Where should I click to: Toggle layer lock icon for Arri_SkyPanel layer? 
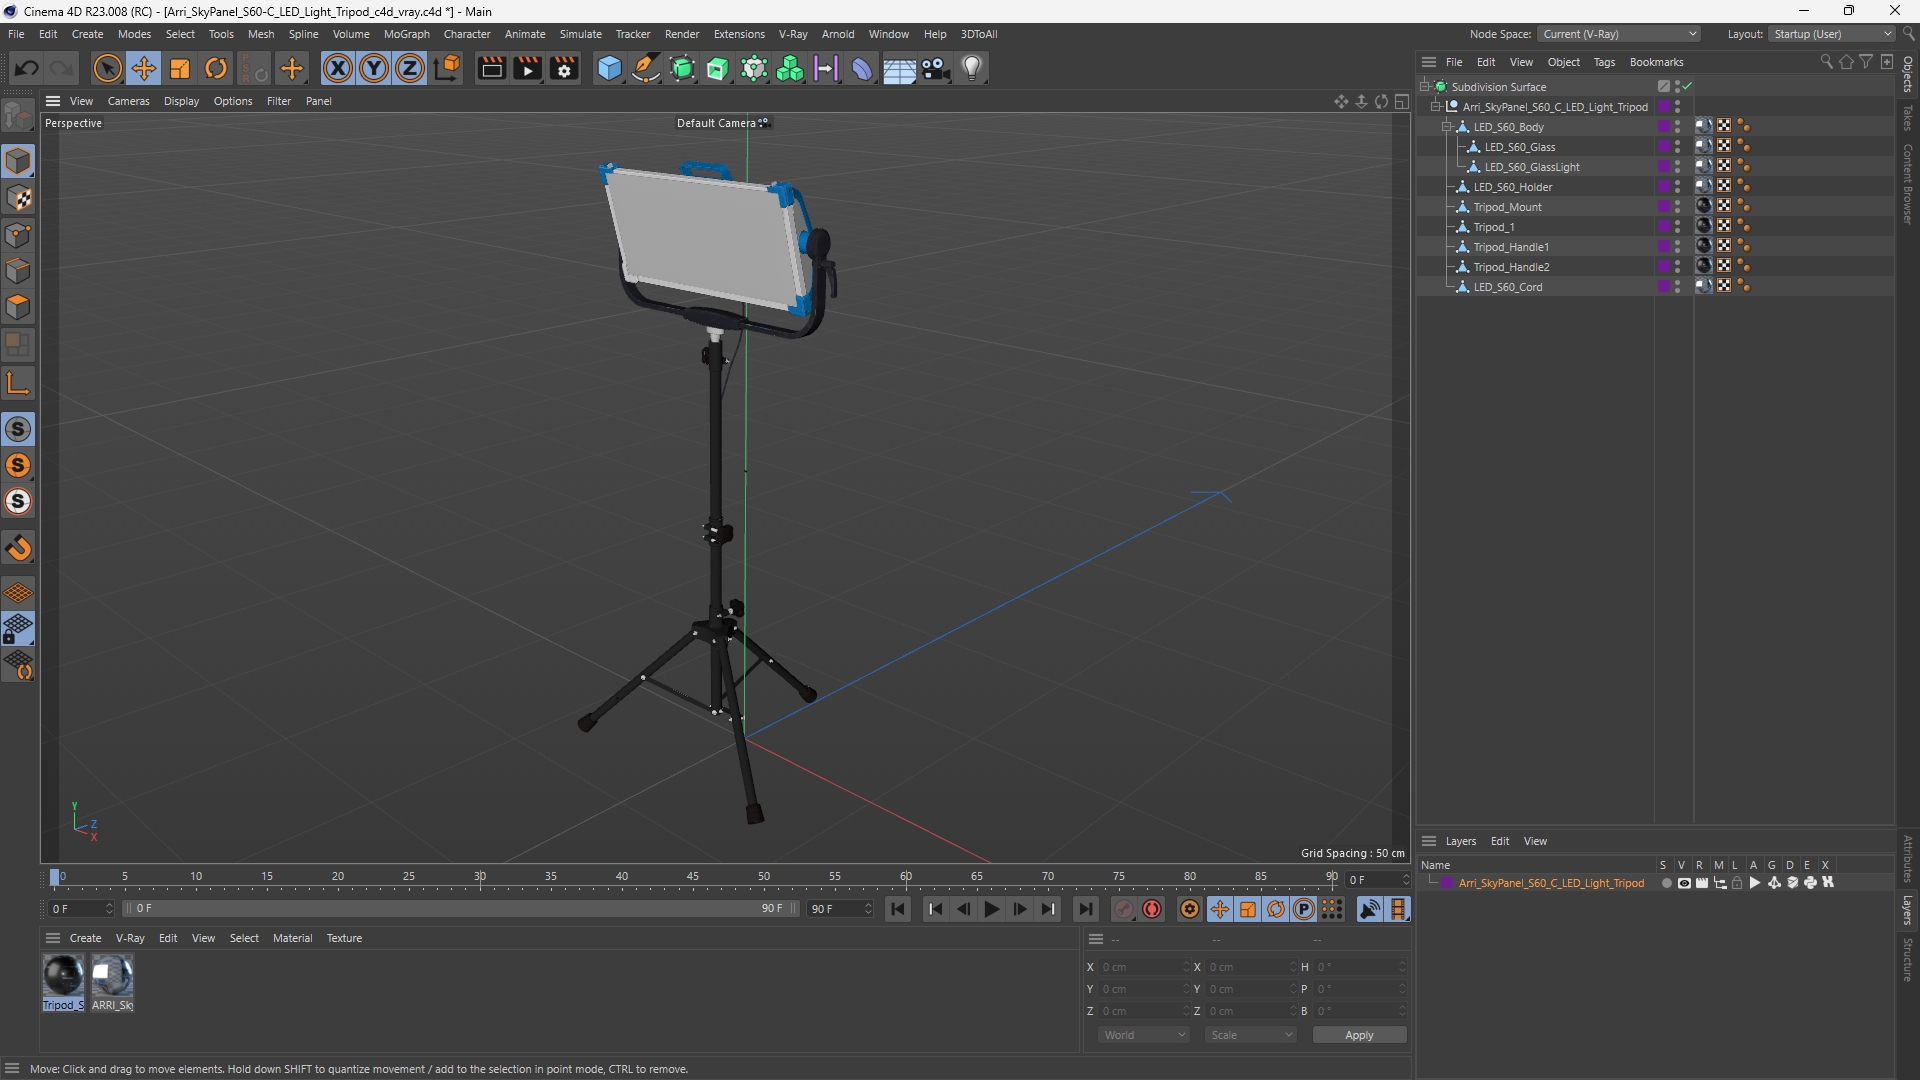(x=1737, y=883)
